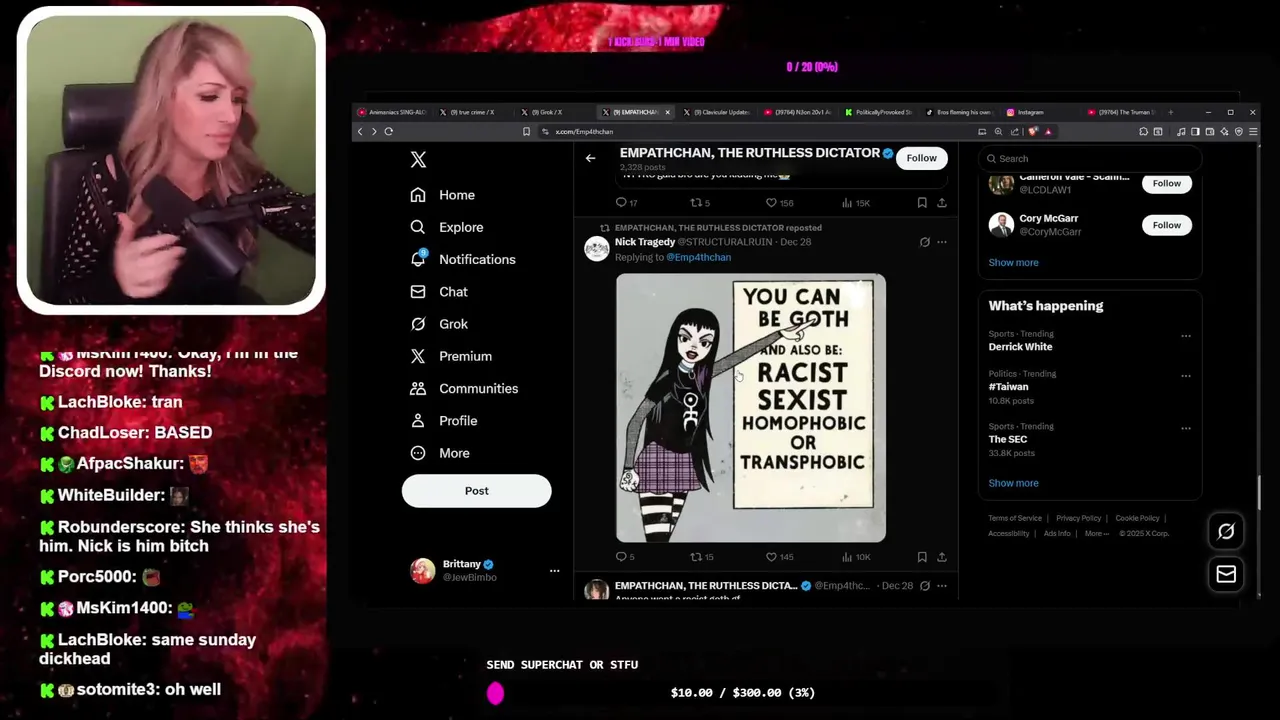Open Cory McGarr's profile

coord(1049,218)
